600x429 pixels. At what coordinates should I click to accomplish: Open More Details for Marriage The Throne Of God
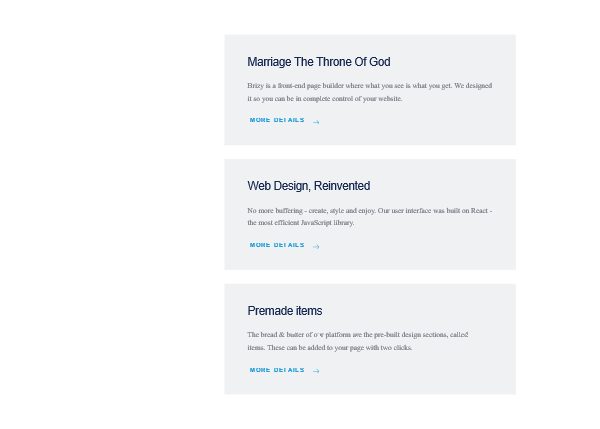click(x=277, y=120)
